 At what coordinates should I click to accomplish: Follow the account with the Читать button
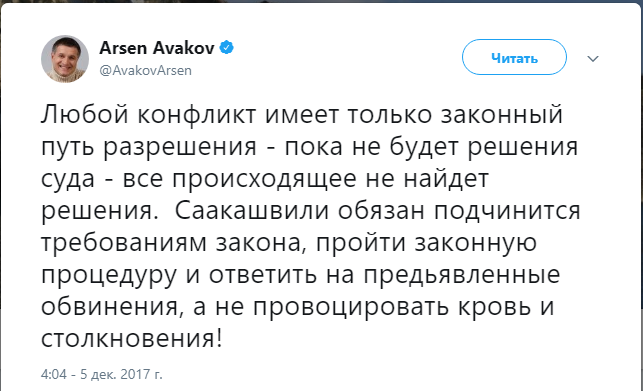pyautogui.click(x=514, y=57)
